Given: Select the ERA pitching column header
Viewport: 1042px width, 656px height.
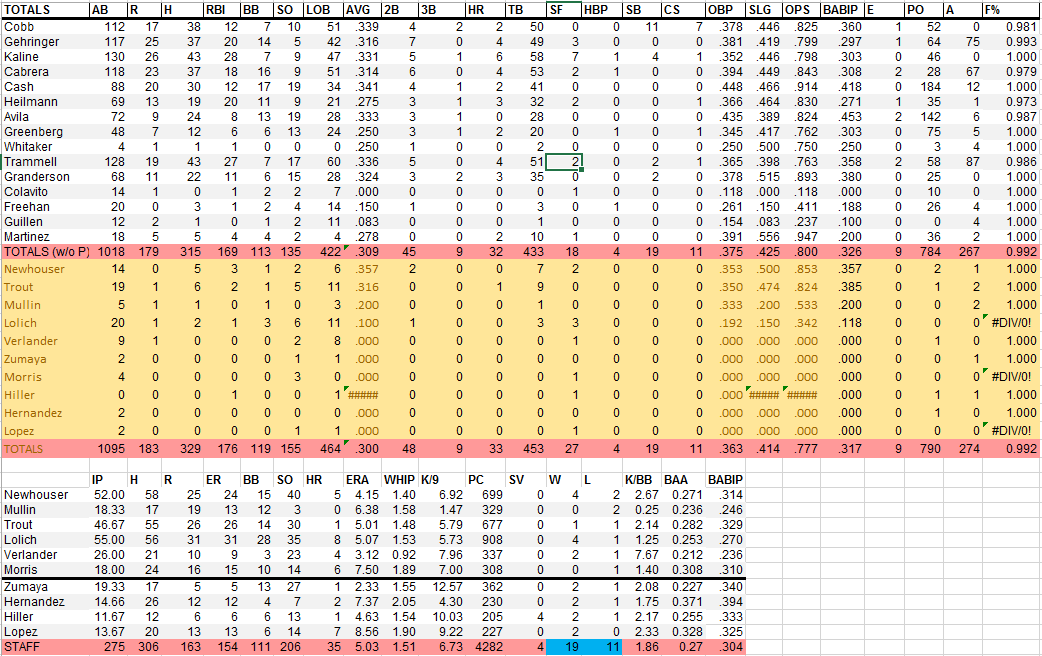Looking at the screenshot, I should pyautogui.click(x=362, y=480).
